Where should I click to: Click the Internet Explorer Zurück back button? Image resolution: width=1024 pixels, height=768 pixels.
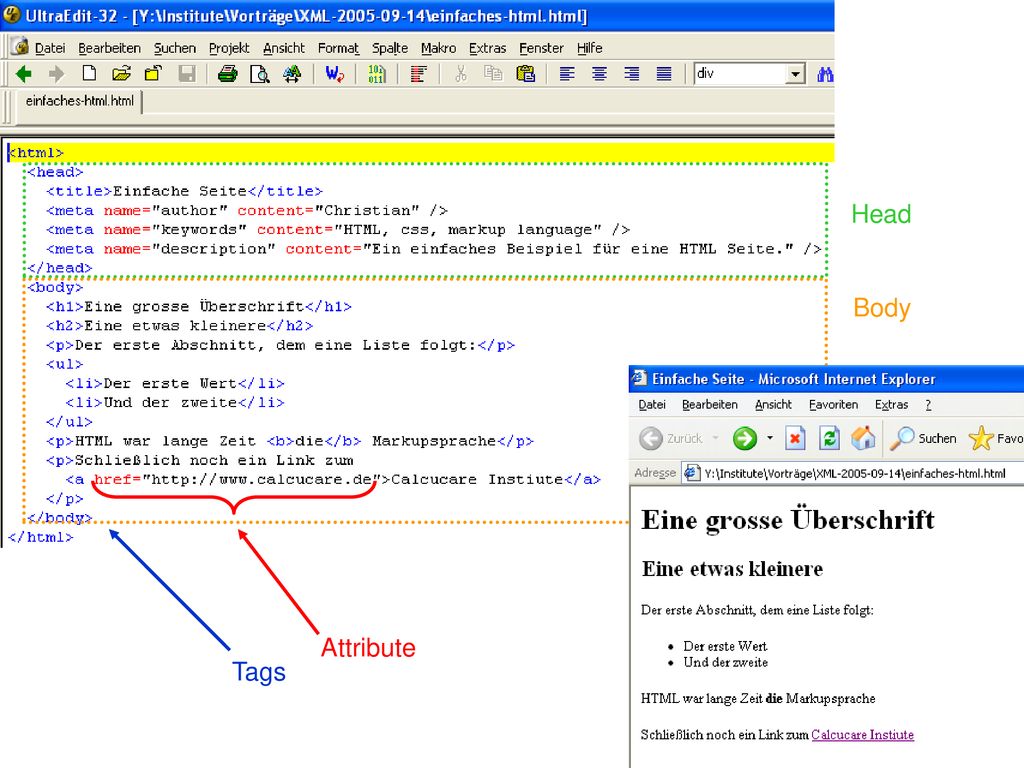(x=671, y=438)
